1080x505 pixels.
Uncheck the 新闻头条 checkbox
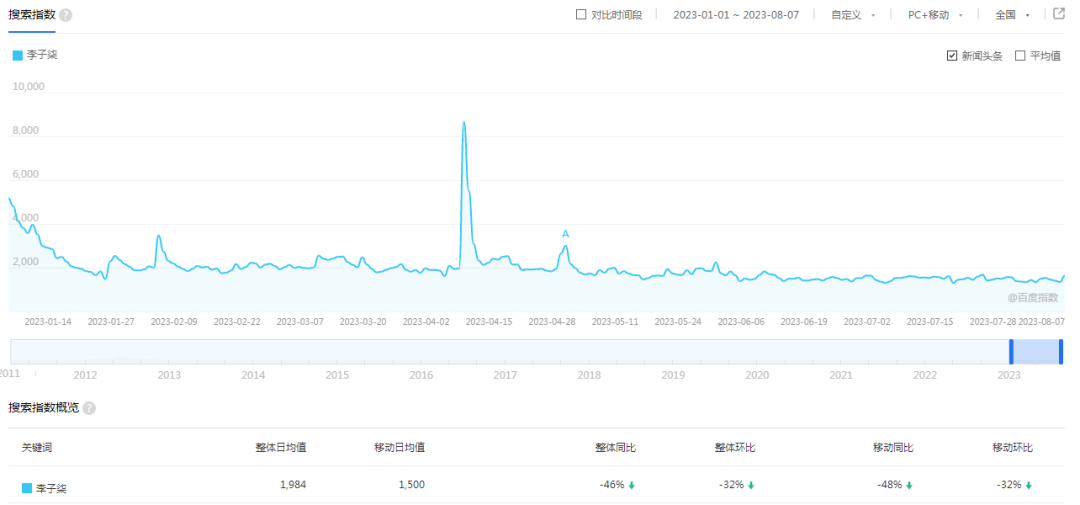952,56
